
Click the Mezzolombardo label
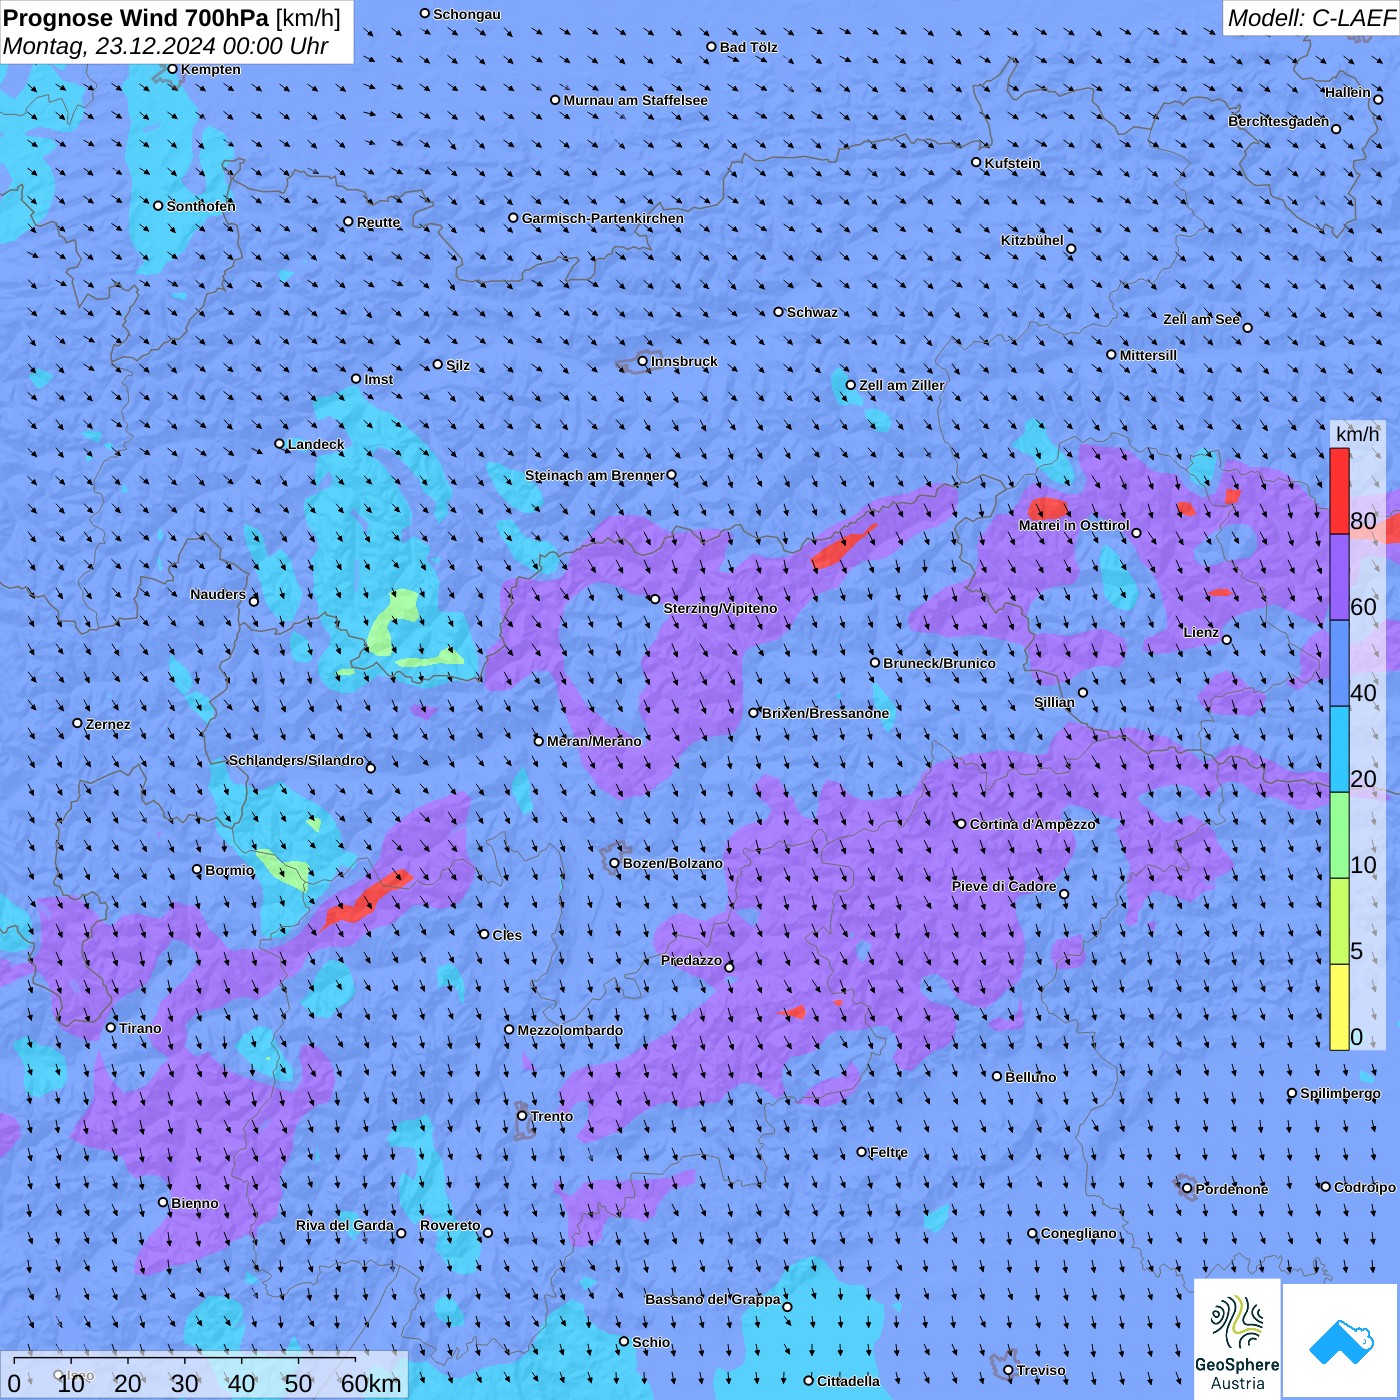[x=570, y=1030]
